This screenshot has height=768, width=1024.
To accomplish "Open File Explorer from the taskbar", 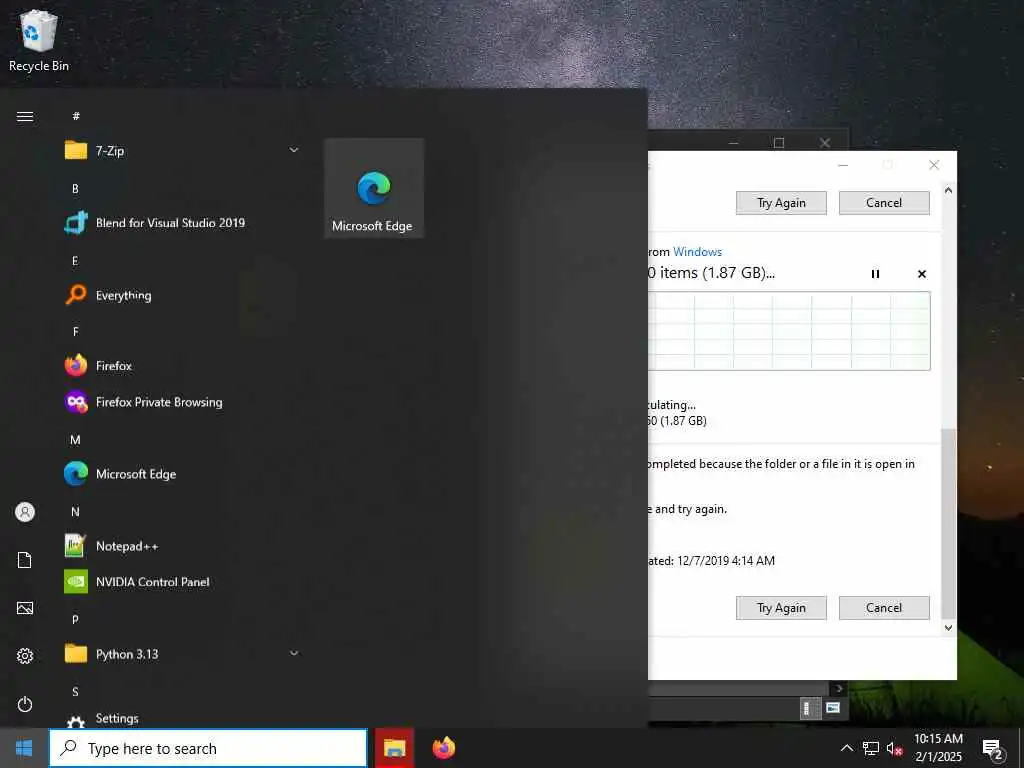I will click(x=394, y=748).
